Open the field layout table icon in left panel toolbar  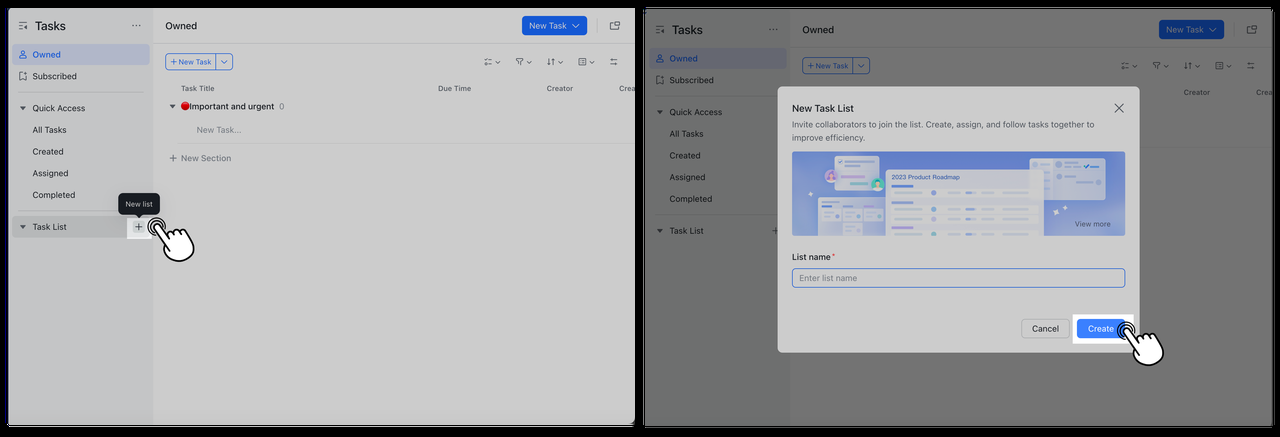click(x=586, y=62)
